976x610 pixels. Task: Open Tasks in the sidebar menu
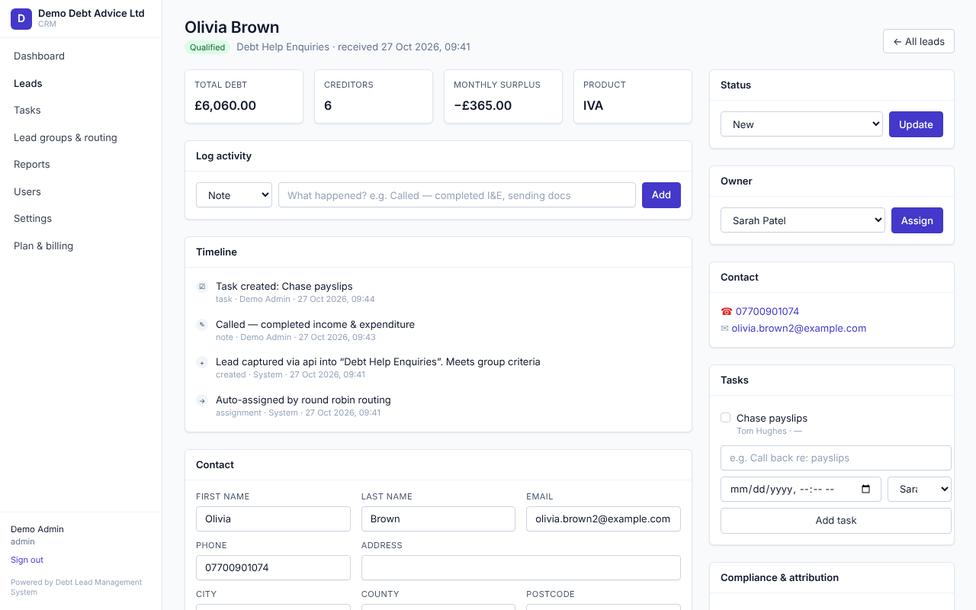[27, 110]
